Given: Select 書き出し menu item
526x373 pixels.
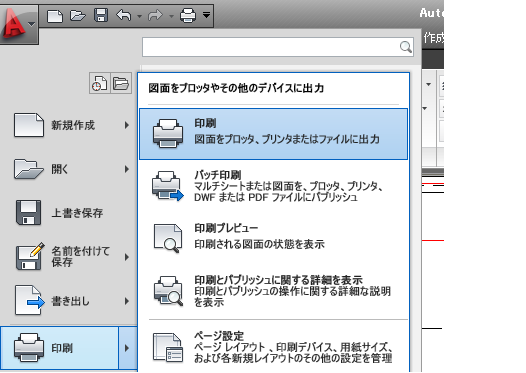Looking at the screenshot, I should (x=69, y=301).
